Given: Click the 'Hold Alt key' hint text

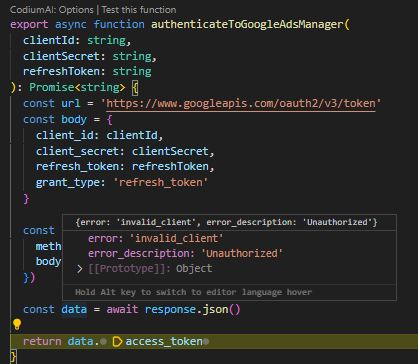Looking at the screenshot, I should point(193,293).
